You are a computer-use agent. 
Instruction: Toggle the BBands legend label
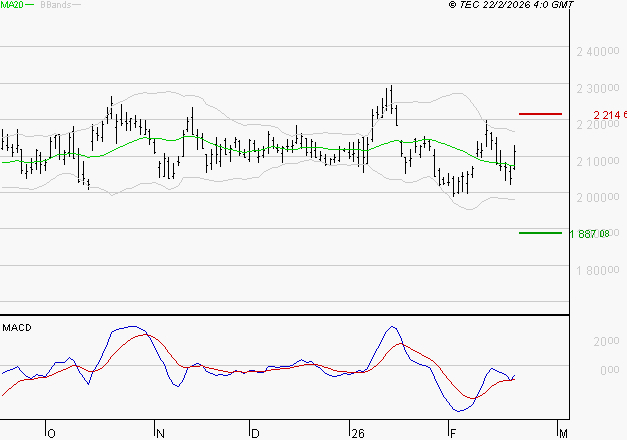click(x=56, y=6)
